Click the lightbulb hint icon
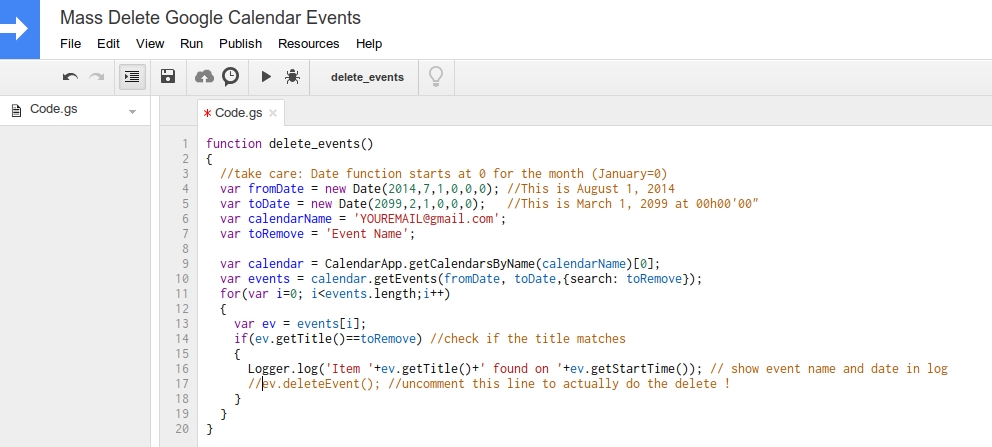Screen dimensions: 992x447 coord(436,77)
